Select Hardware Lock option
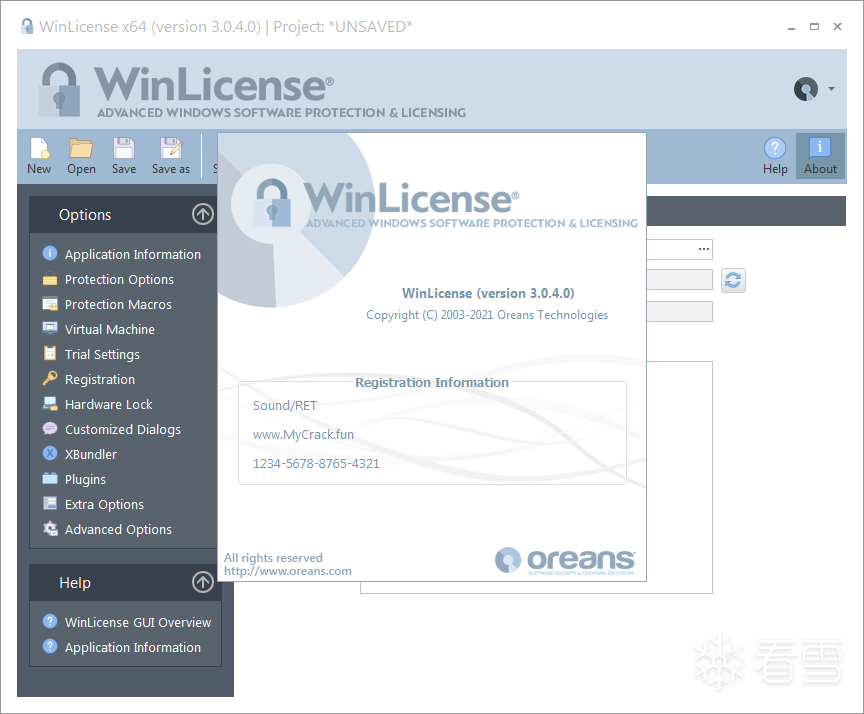Image resolution: width=864 pixels, height=714 pixels. pos(109,404)
